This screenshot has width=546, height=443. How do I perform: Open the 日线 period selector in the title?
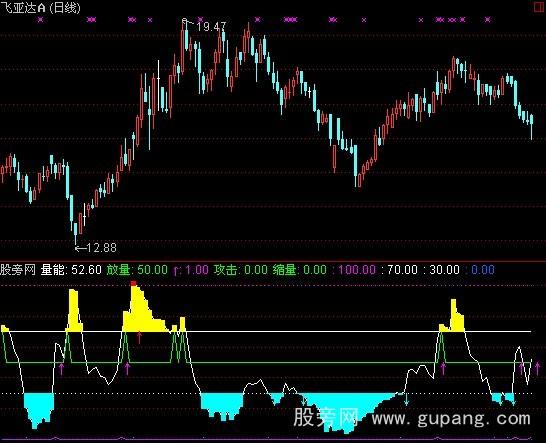65,8
